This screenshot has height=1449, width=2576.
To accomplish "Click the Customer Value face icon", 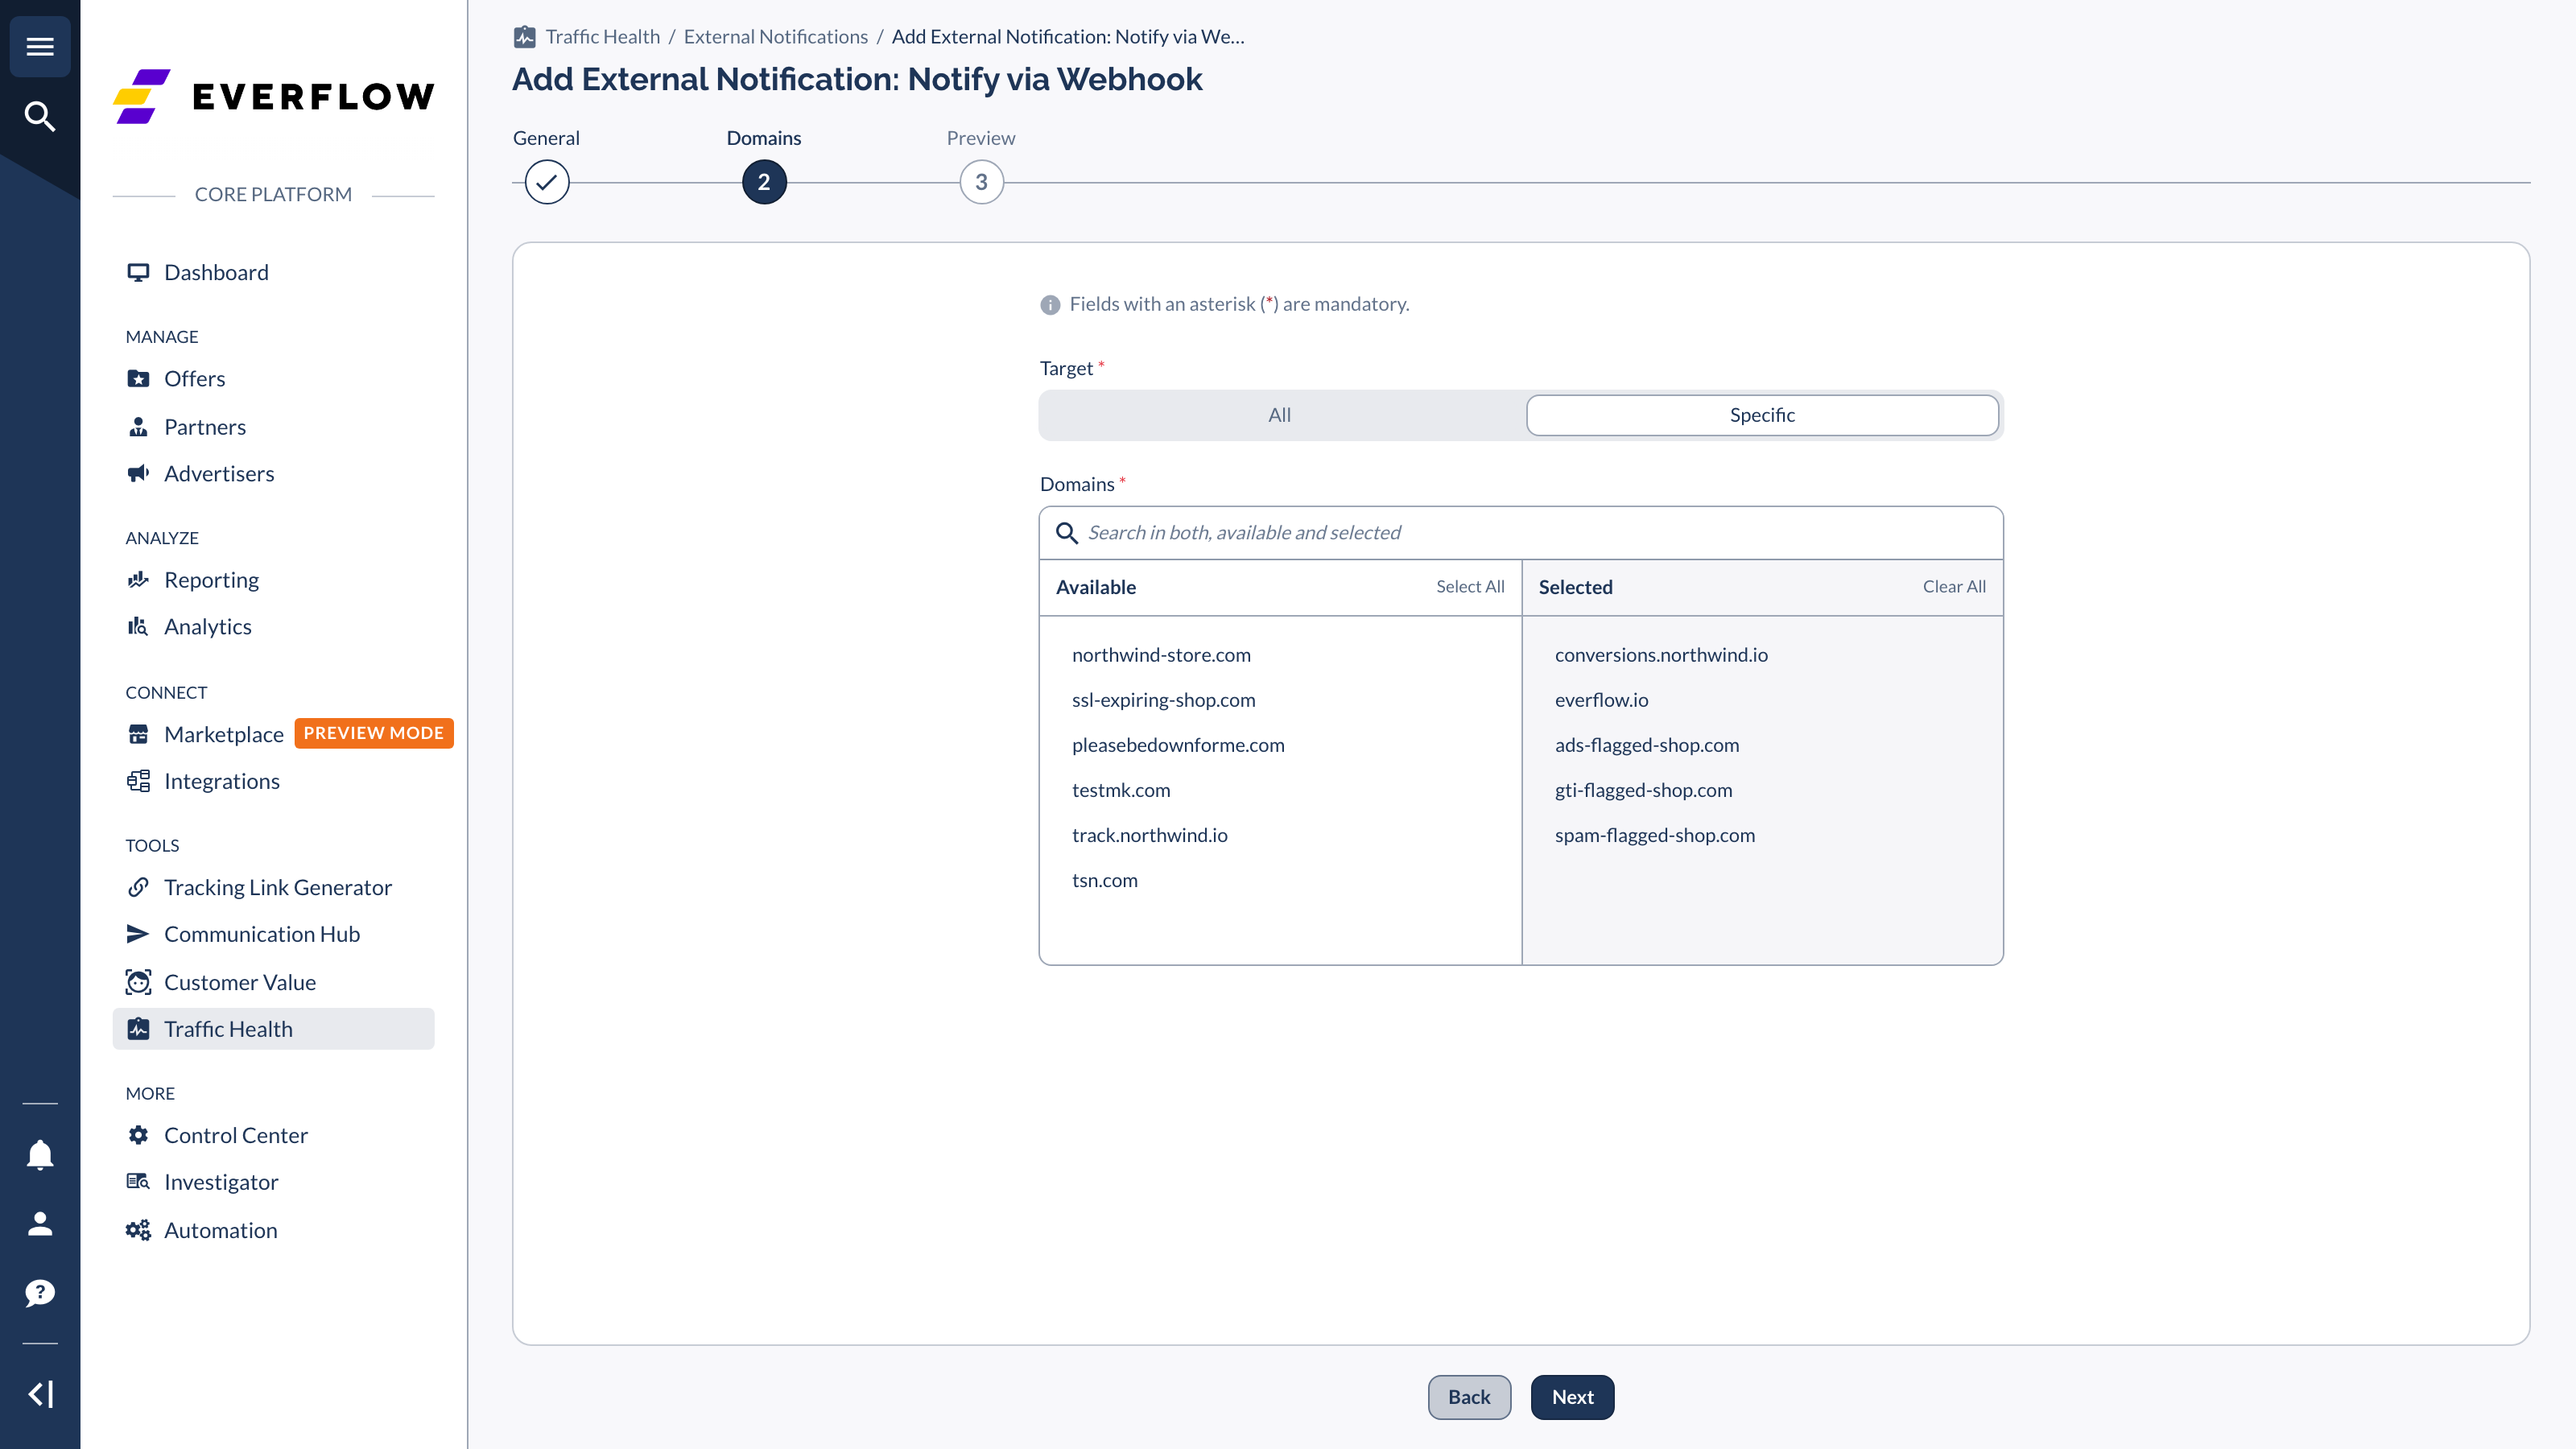I will [138, 982].
